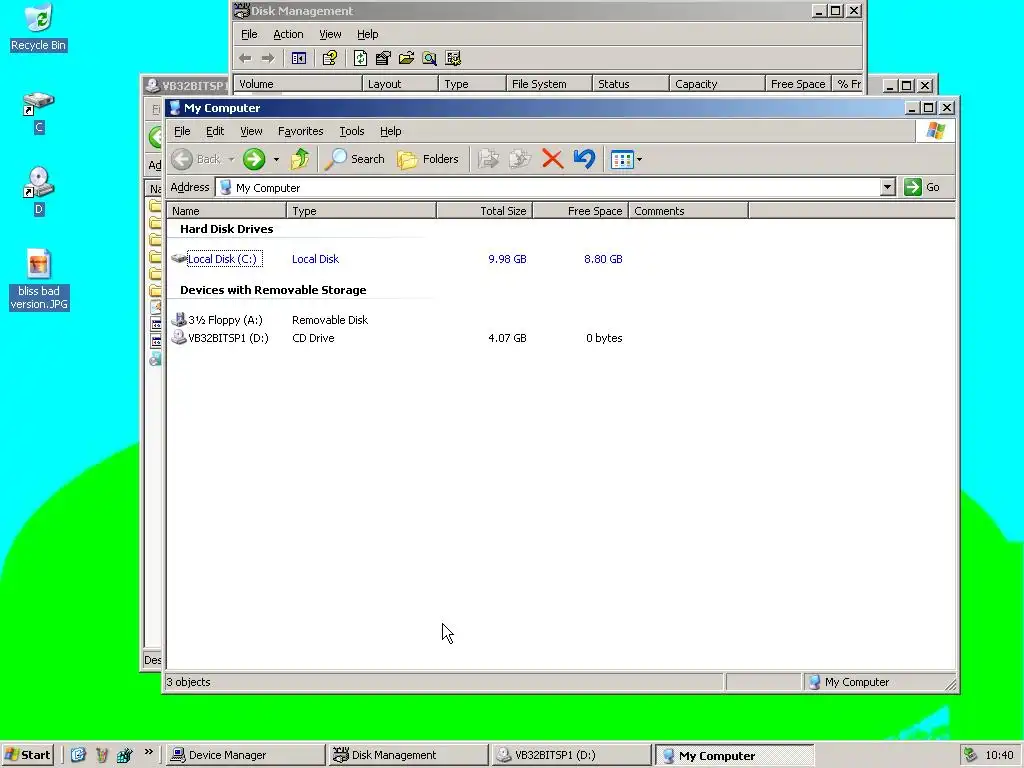Open Help menu in Disk Management
The height and width of the screenshot is (768, 1024).
368,34
